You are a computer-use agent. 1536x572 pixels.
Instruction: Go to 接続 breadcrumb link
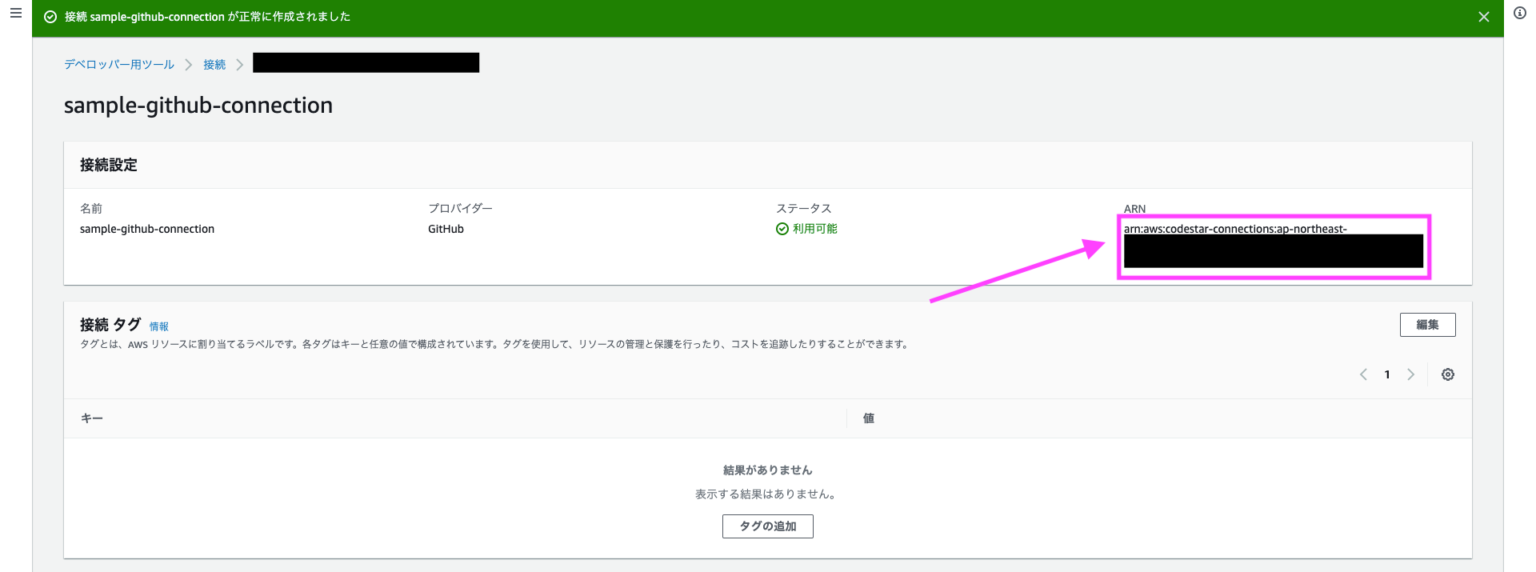[x=215, y=64]
